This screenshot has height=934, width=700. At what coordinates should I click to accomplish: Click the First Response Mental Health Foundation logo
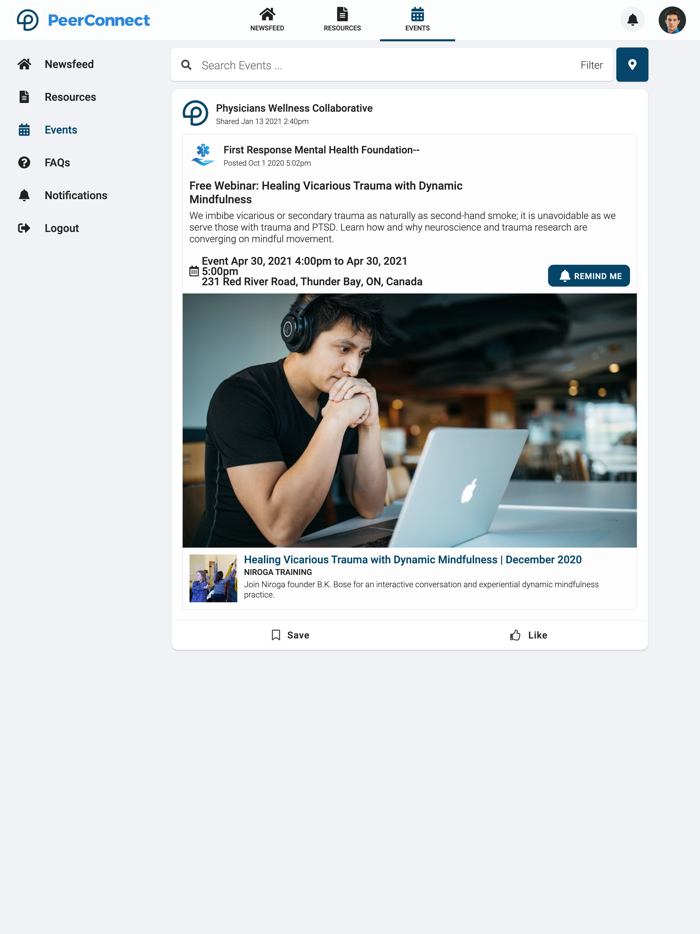(203, 155)
